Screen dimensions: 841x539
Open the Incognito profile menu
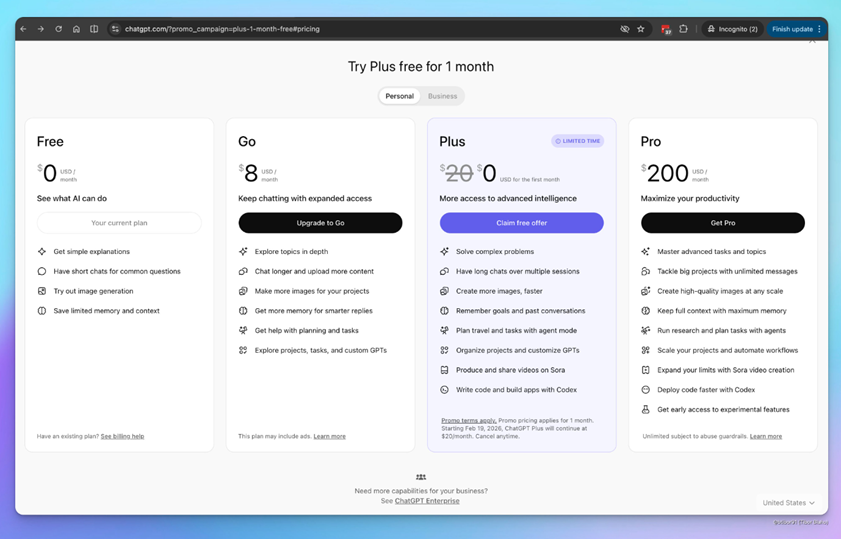pyautogui.click(x=733, y=29)
